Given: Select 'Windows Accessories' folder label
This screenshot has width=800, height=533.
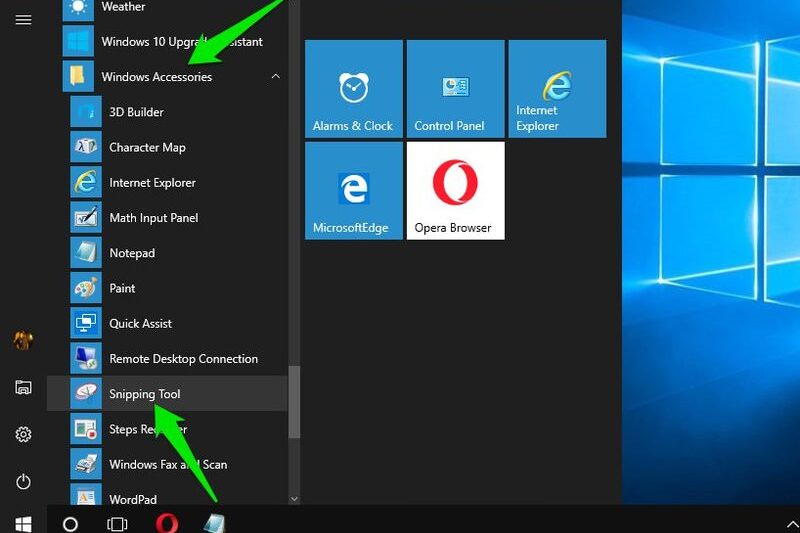Looking at the screenshot, I should 157,77.
